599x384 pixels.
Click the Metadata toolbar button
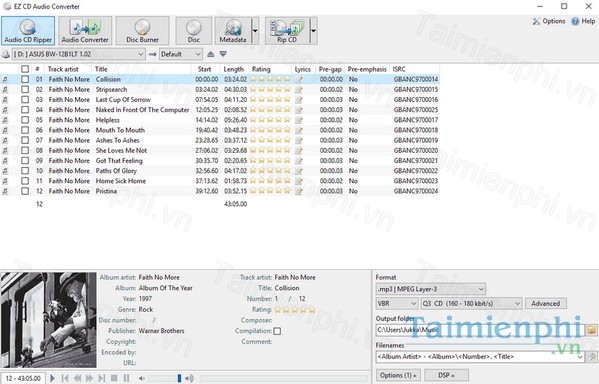point(233,31)
